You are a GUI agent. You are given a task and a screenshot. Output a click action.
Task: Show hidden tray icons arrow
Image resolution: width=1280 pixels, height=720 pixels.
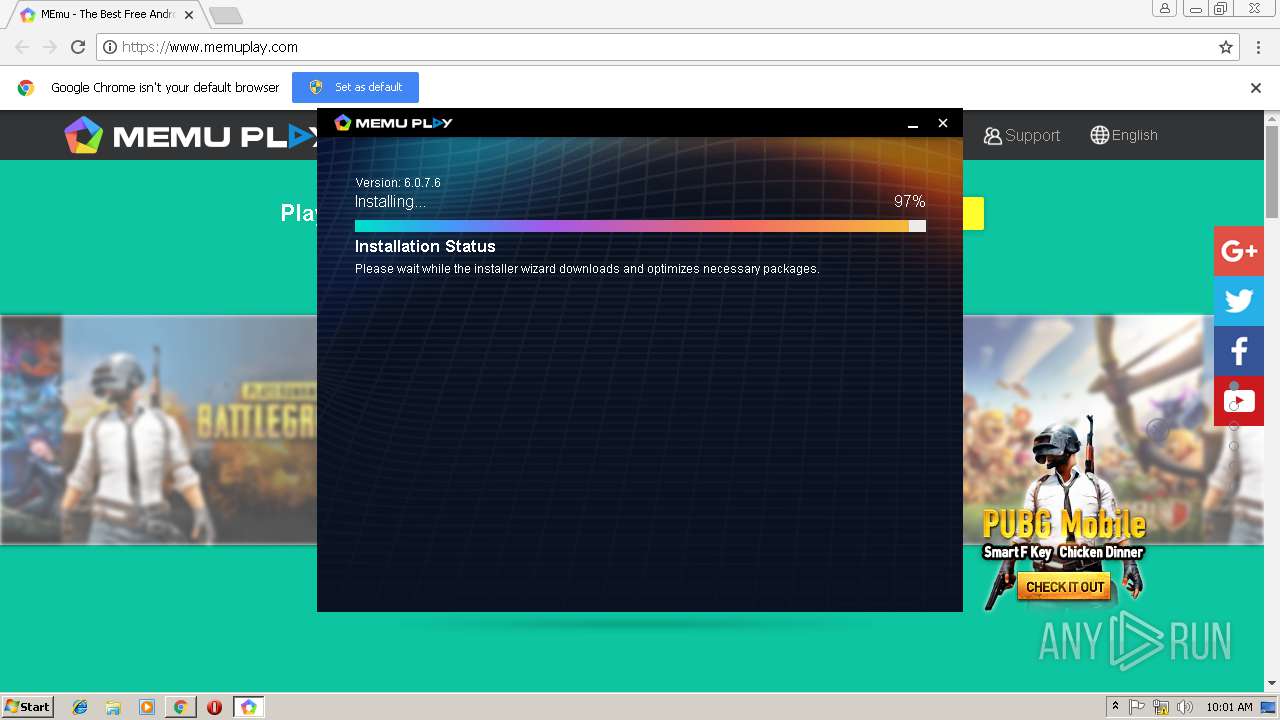(x=1115, y=707)
